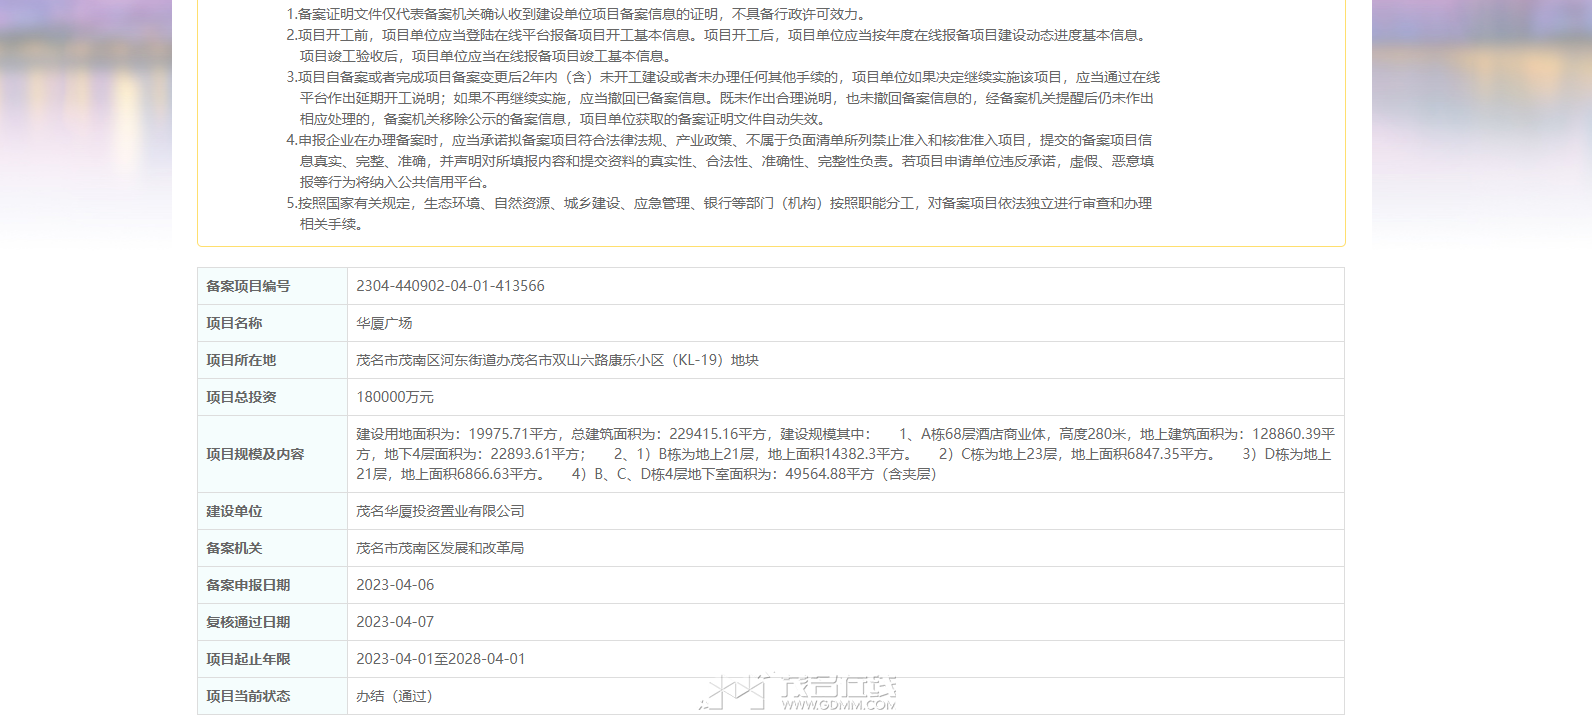Select project number 2304-440902-04-01-413566

click(x=450, y=286)
